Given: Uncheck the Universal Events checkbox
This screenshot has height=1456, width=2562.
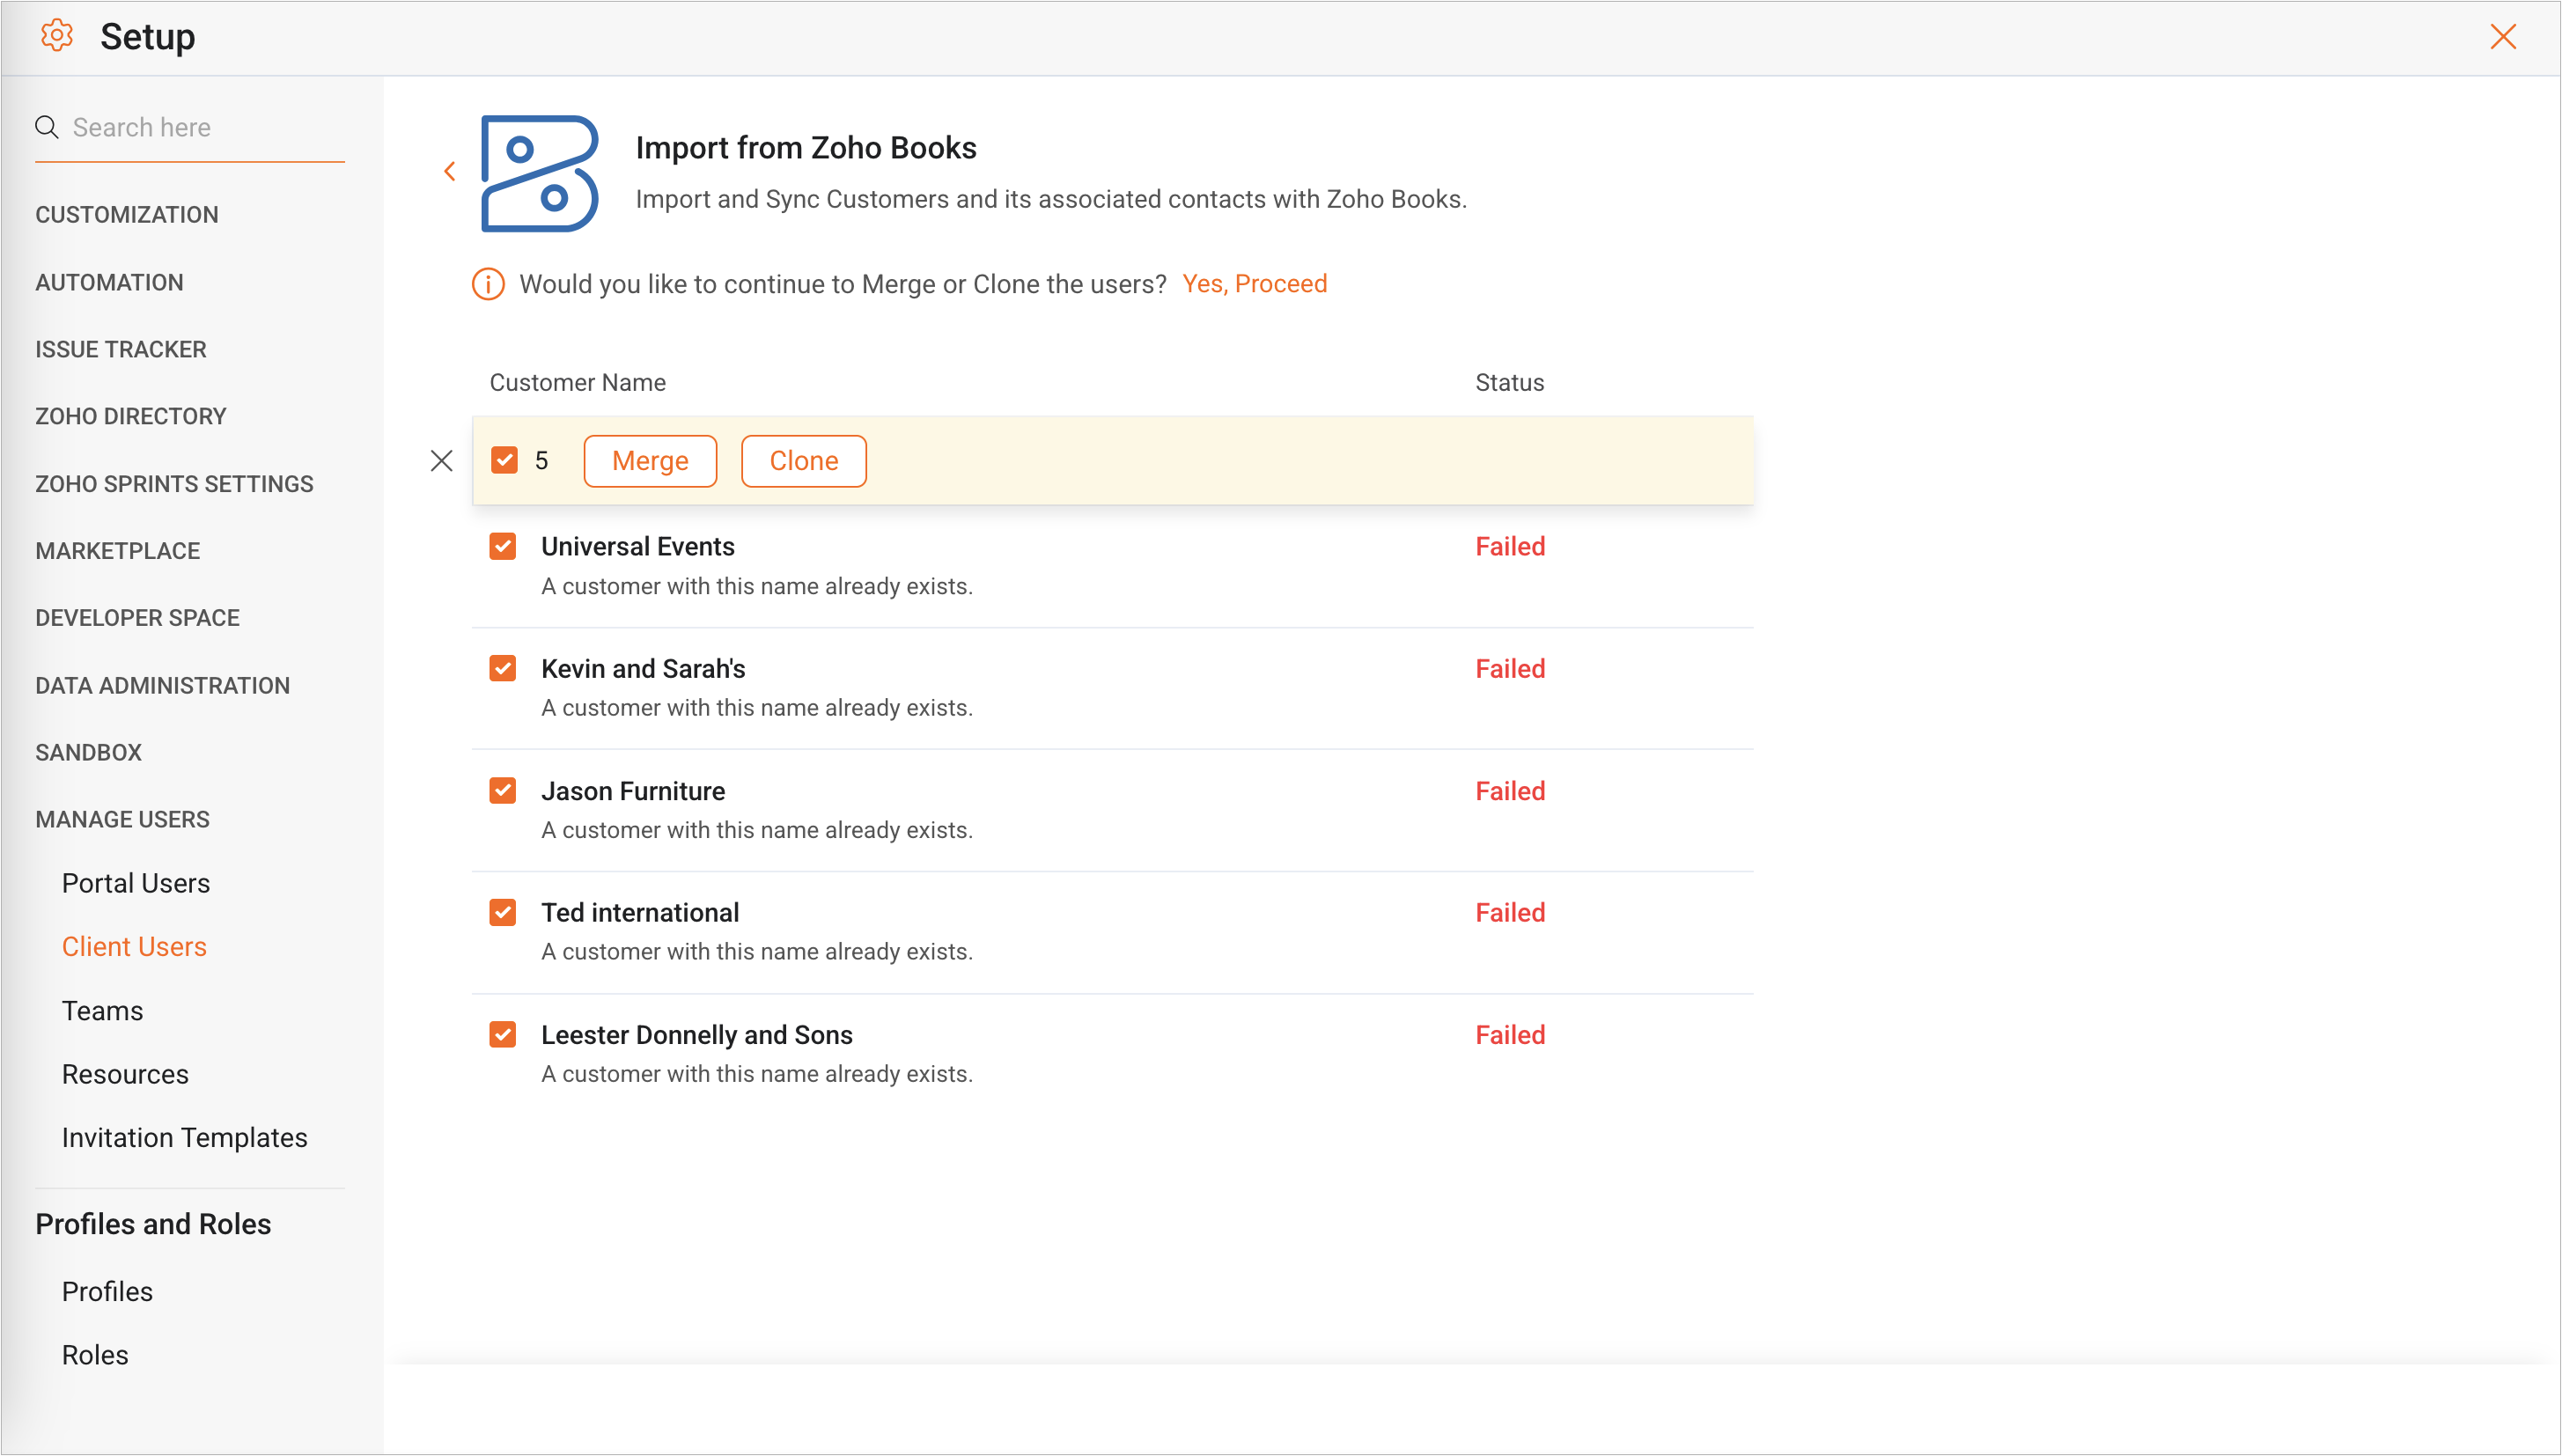Looking at the screenshot, I should [503, 547].
